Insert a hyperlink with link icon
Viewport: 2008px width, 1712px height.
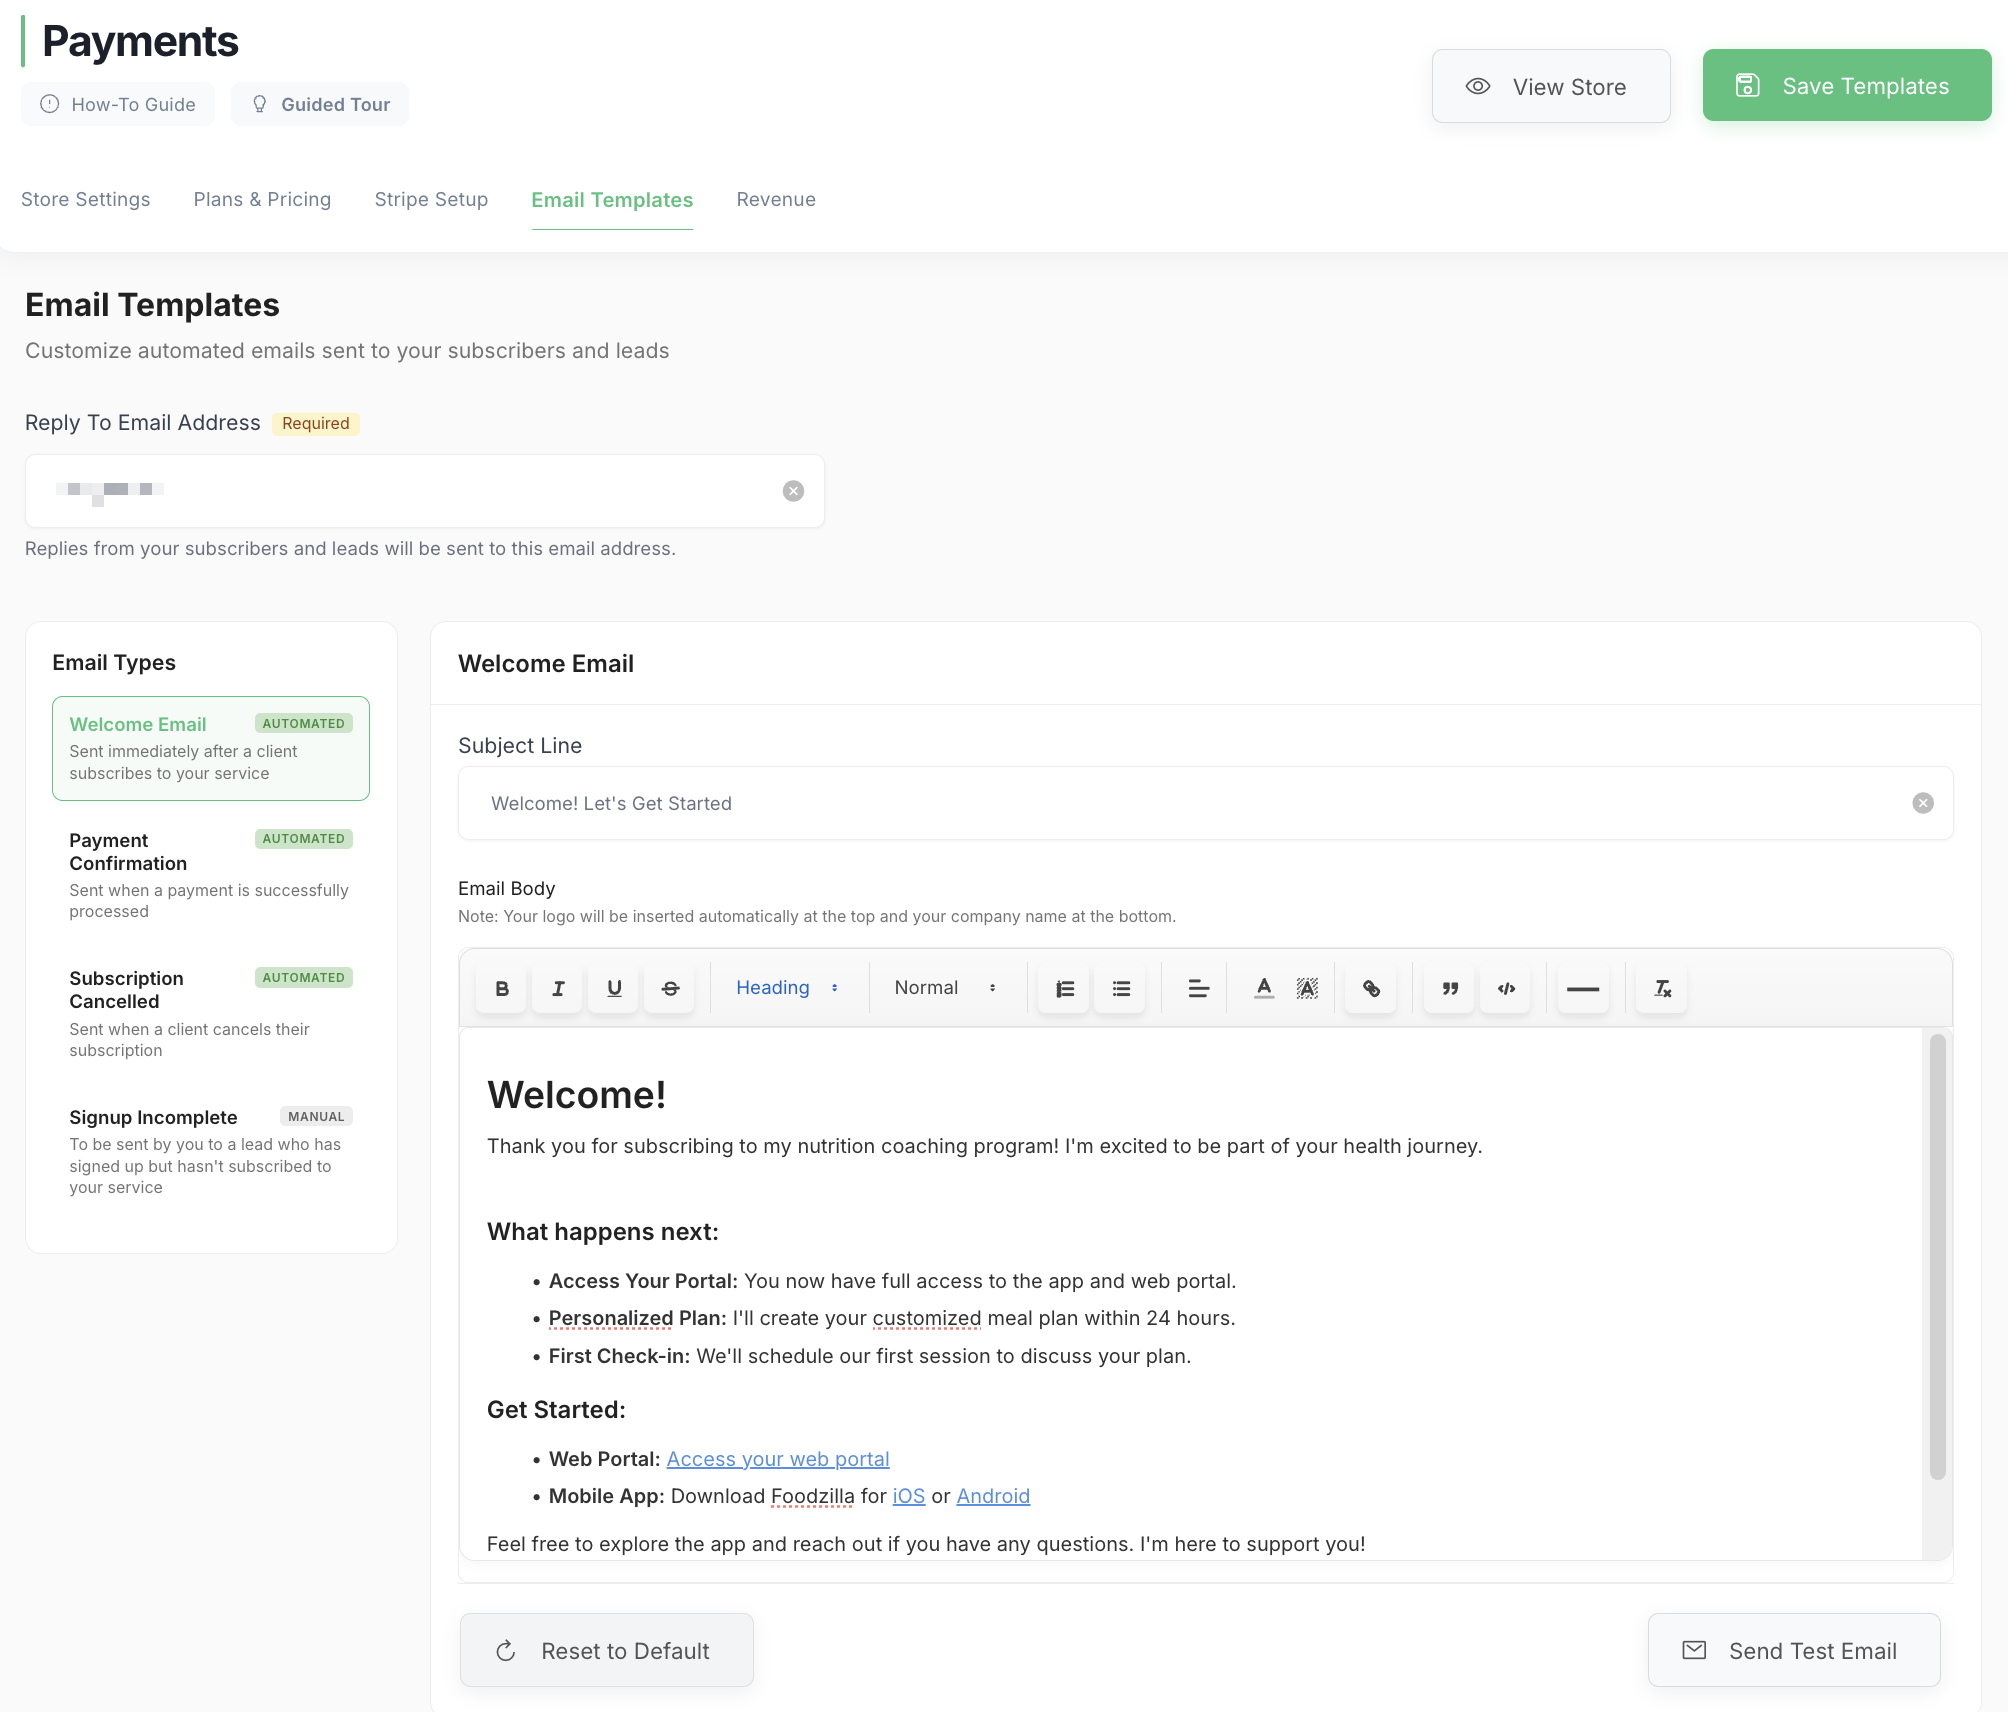point(1371,988)
